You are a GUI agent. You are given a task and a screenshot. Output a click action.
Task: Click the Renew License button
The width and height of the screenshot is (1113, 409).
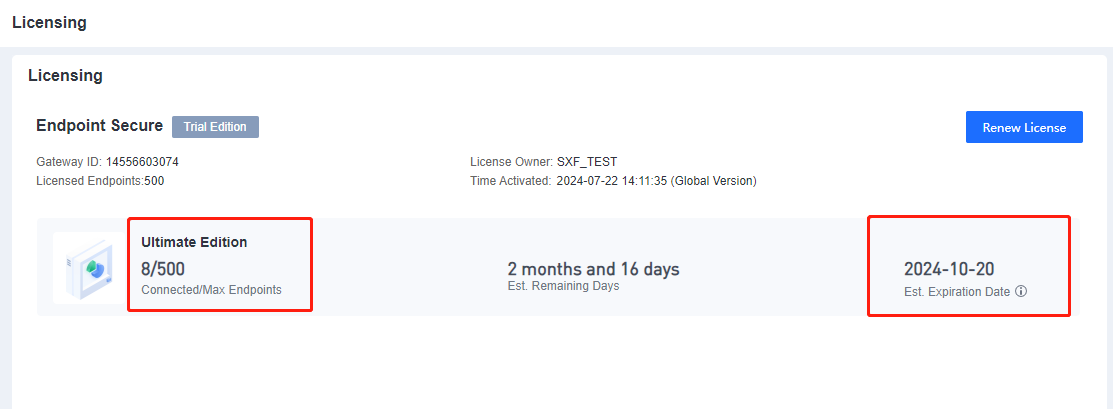(1024, 127)
